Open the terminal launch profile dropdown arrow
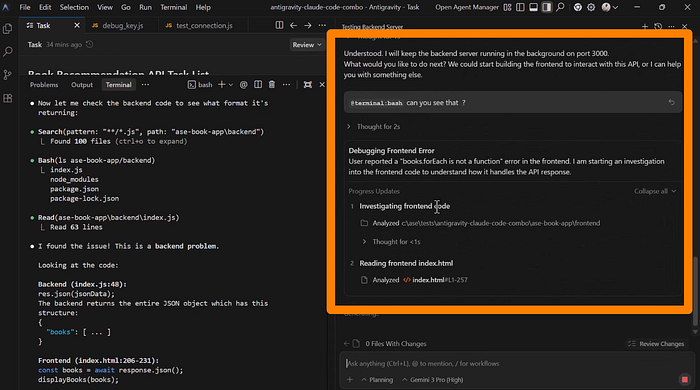Image resolution: width=700 pixels, height=390 pixels. click(x=231, y=85)
